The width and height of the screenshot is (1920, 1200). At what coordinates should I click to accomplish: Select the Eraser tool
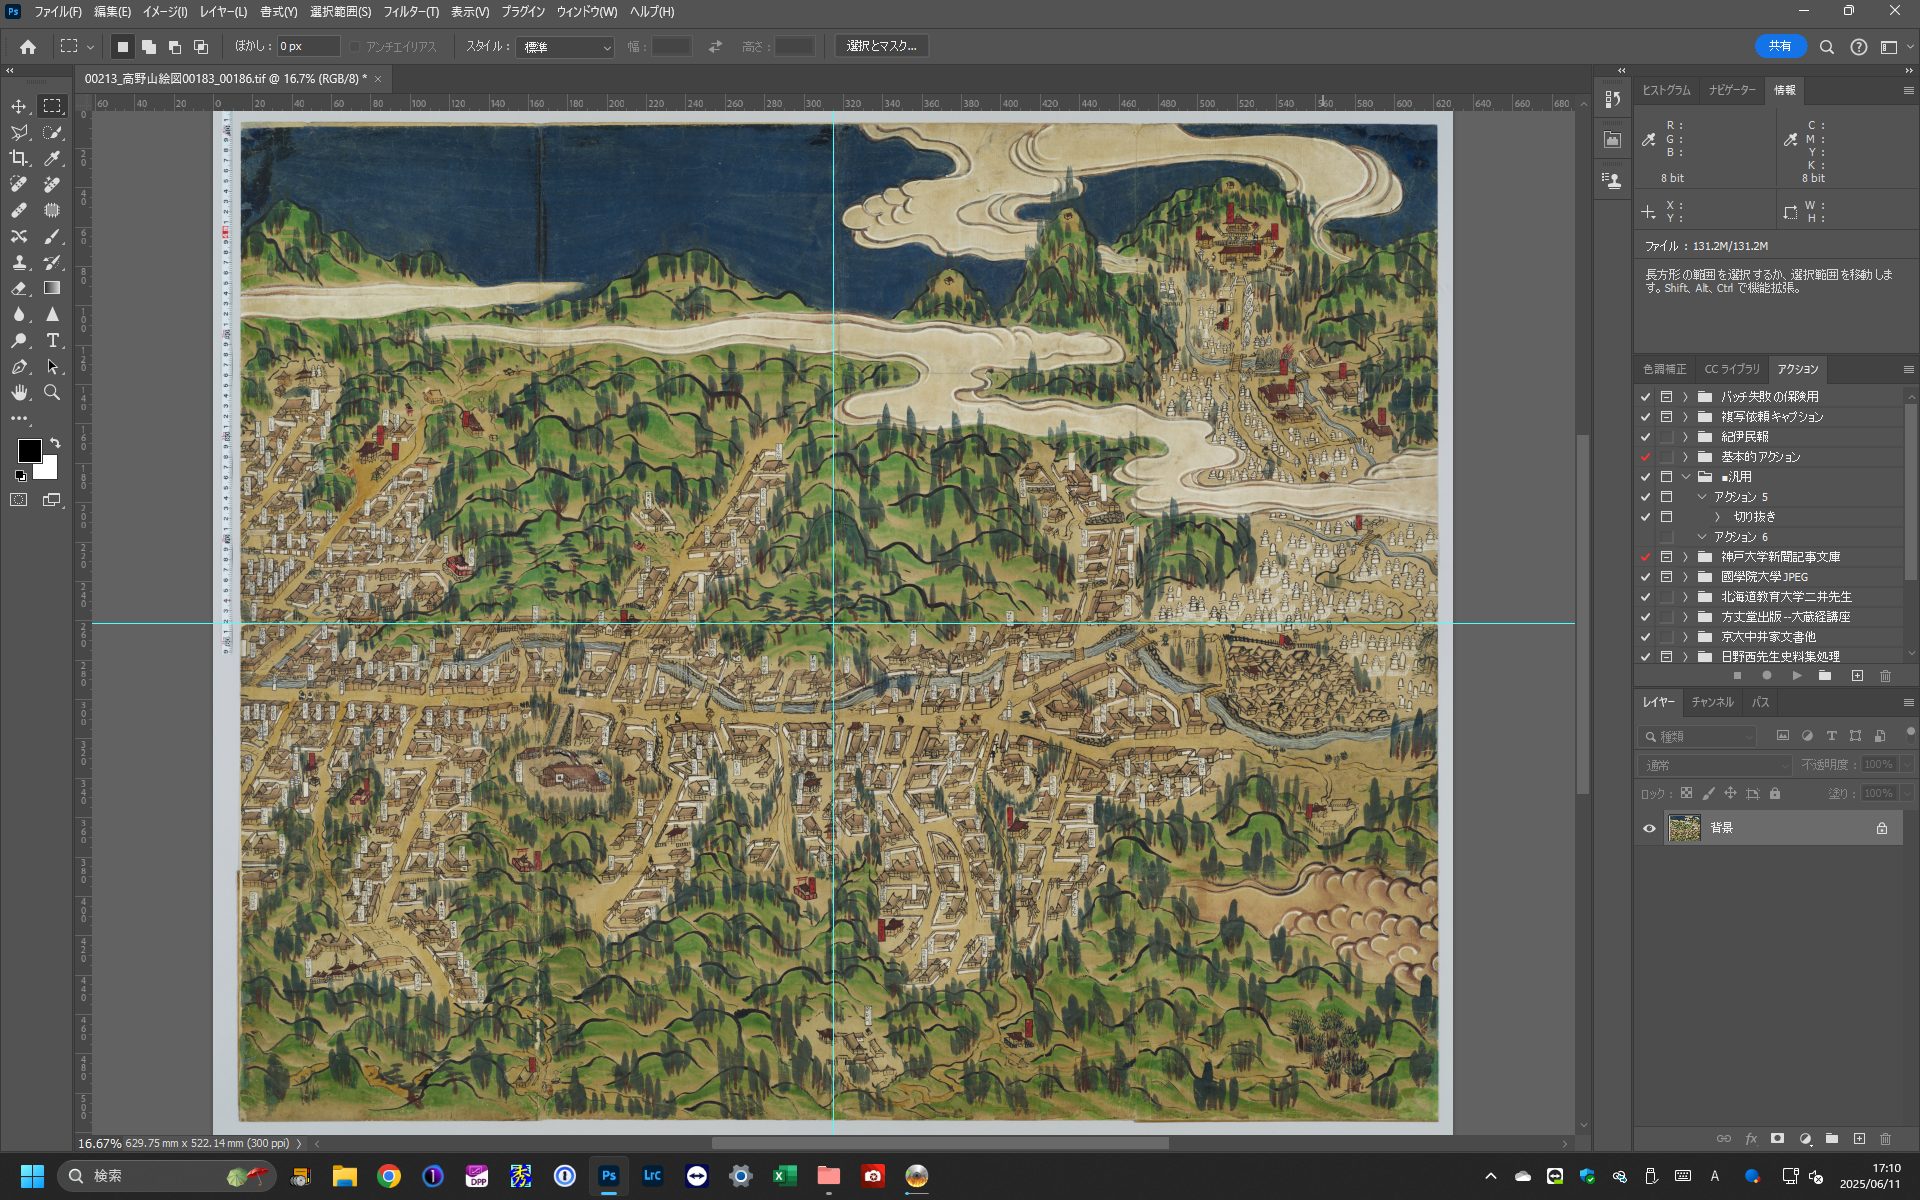pyautogui.click(x=19, y=288)
